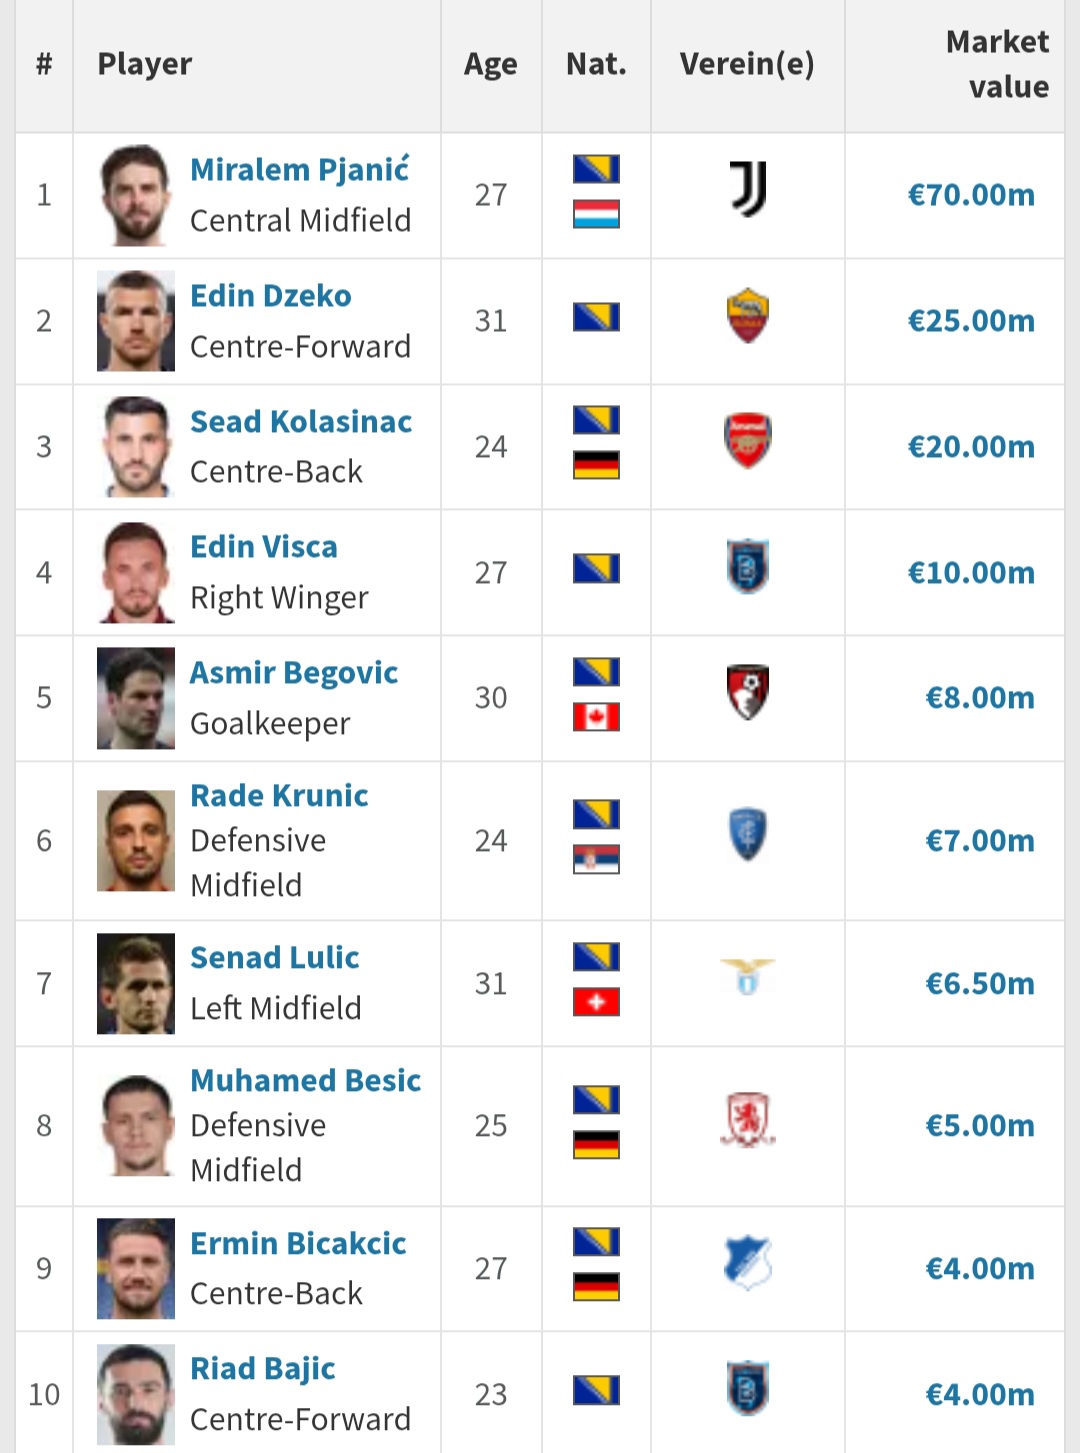Click the Arsenal club crest
Screen dimensions: 1080x1453
click(748, 440)
